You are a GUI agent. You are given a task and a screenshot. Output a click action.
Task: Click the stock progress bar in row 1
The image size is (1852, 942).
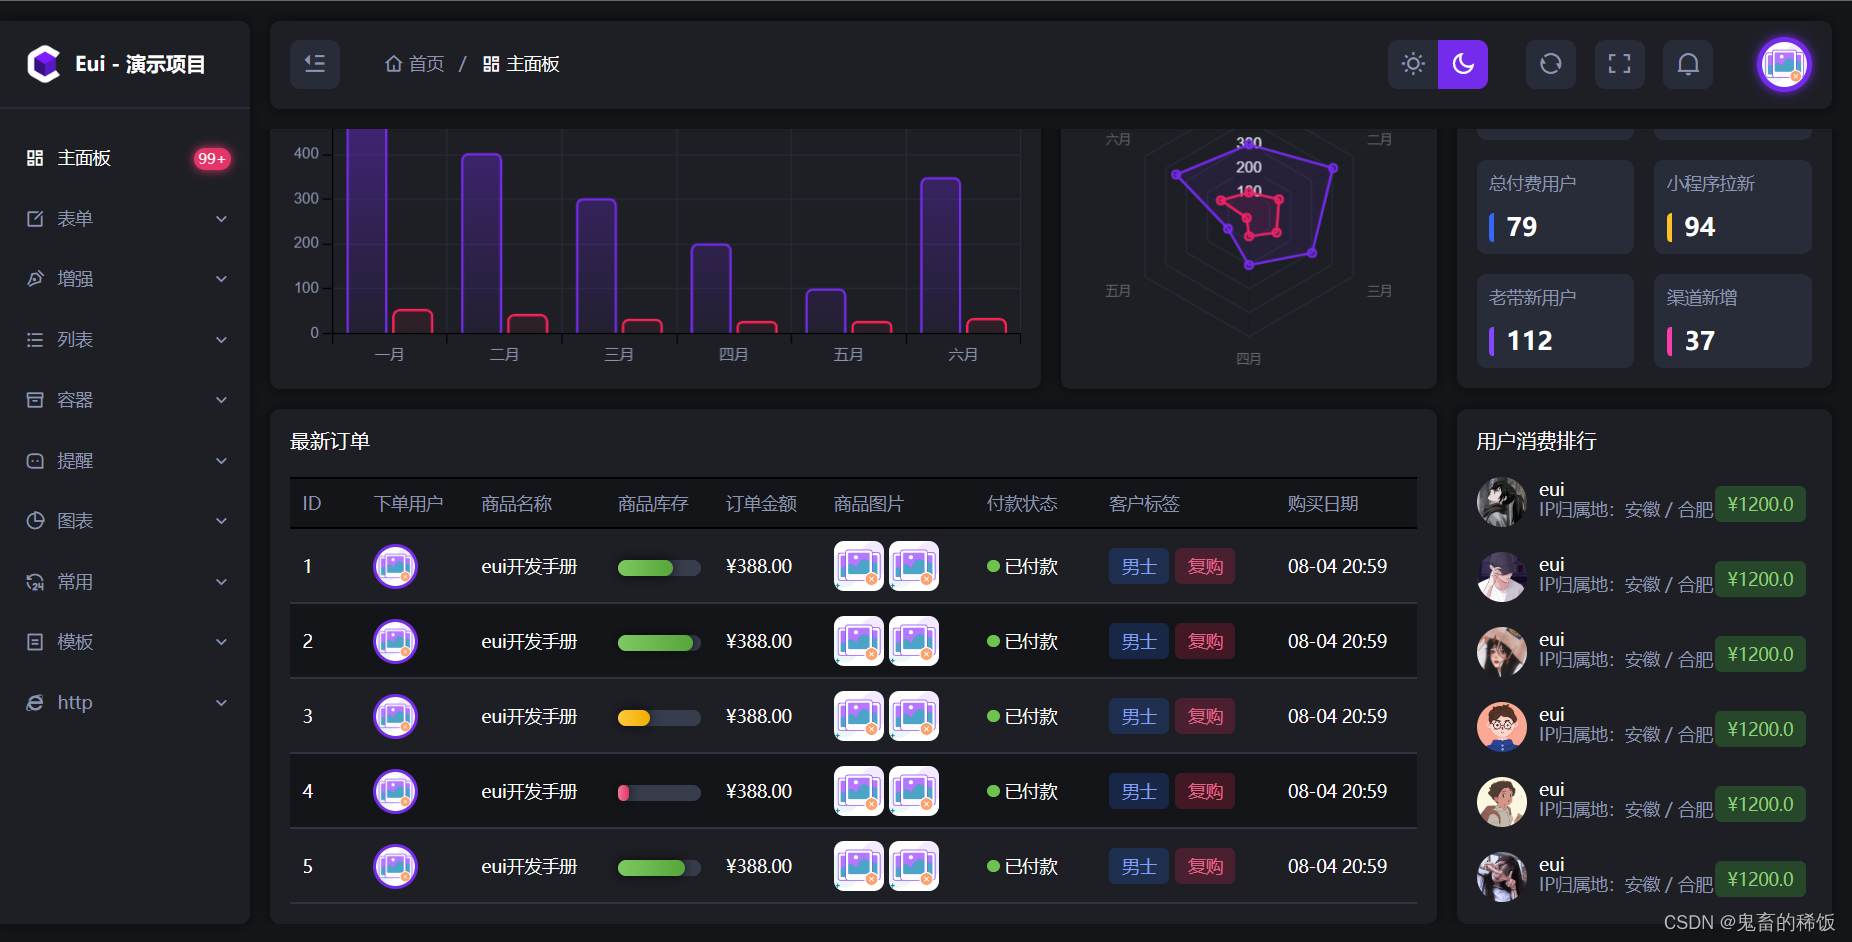[659, 568]
